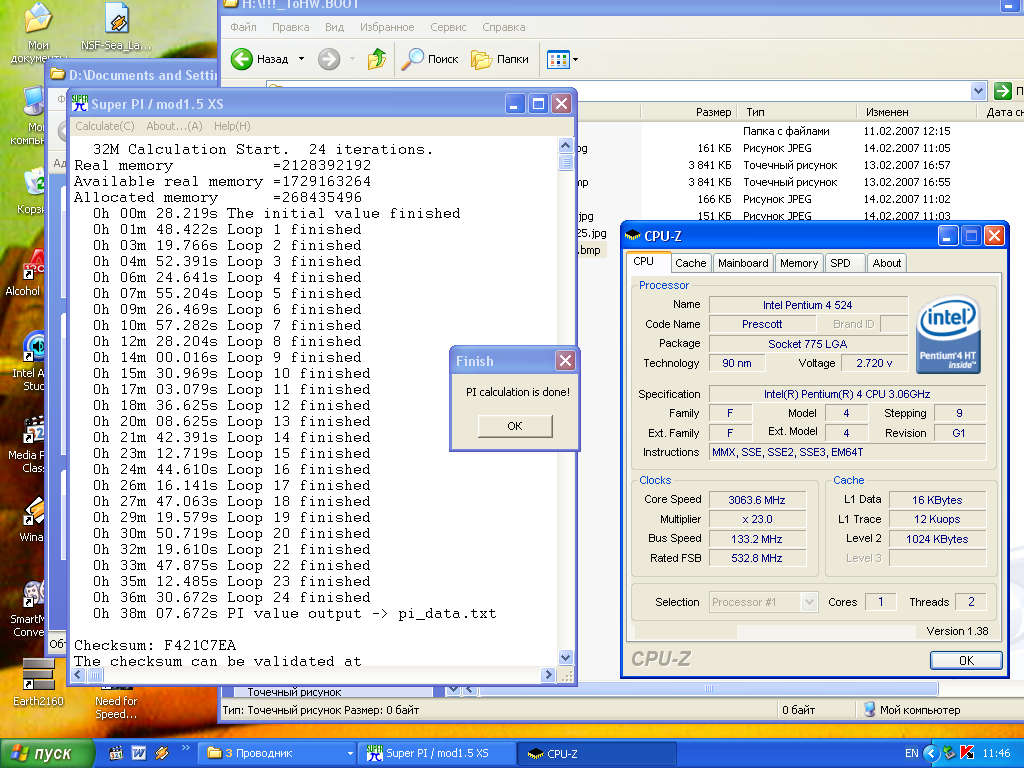Select the Earth2160 desktop shortcut
Viewport: 1024px width, 768px height.
(x=38, y=681)
